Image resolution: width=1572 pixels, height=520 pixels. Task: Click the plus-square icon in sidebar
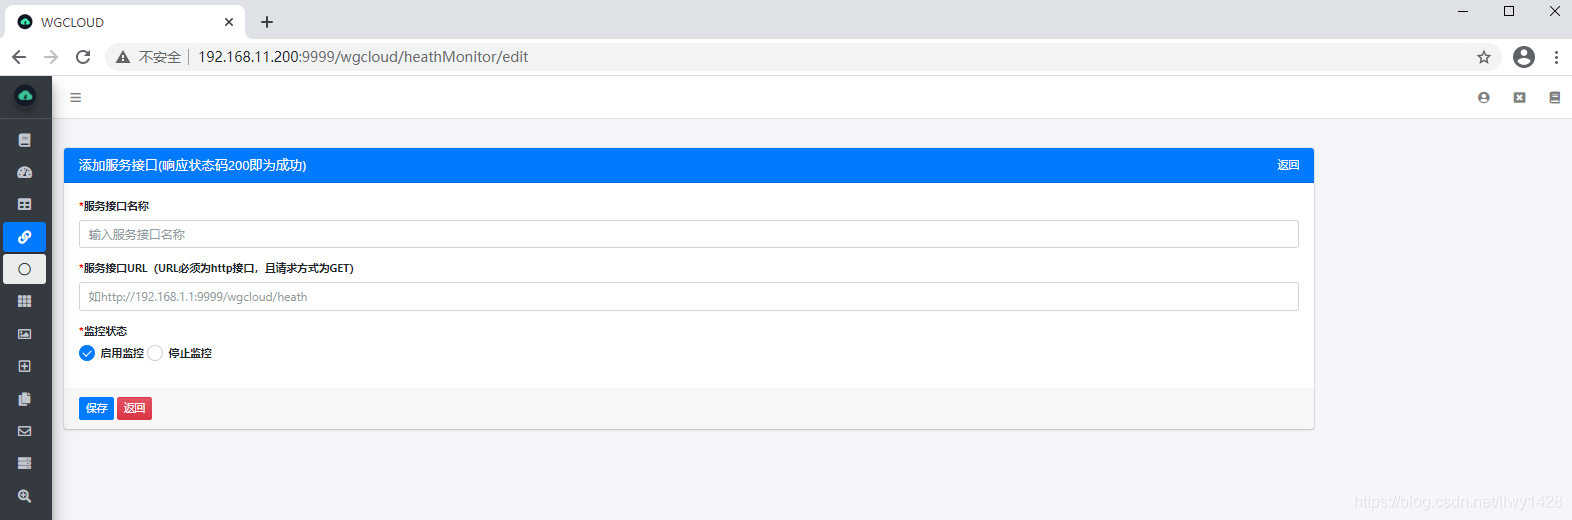(25, 366)
